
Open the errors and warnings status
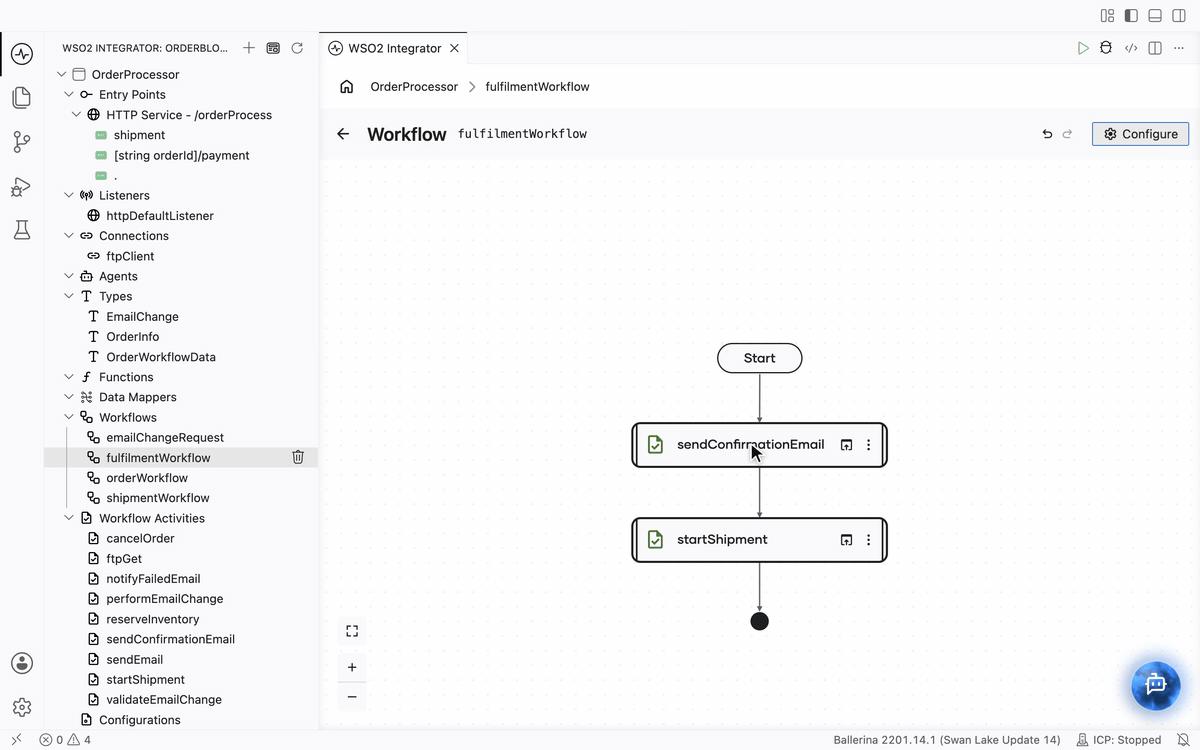pos(65,740)
